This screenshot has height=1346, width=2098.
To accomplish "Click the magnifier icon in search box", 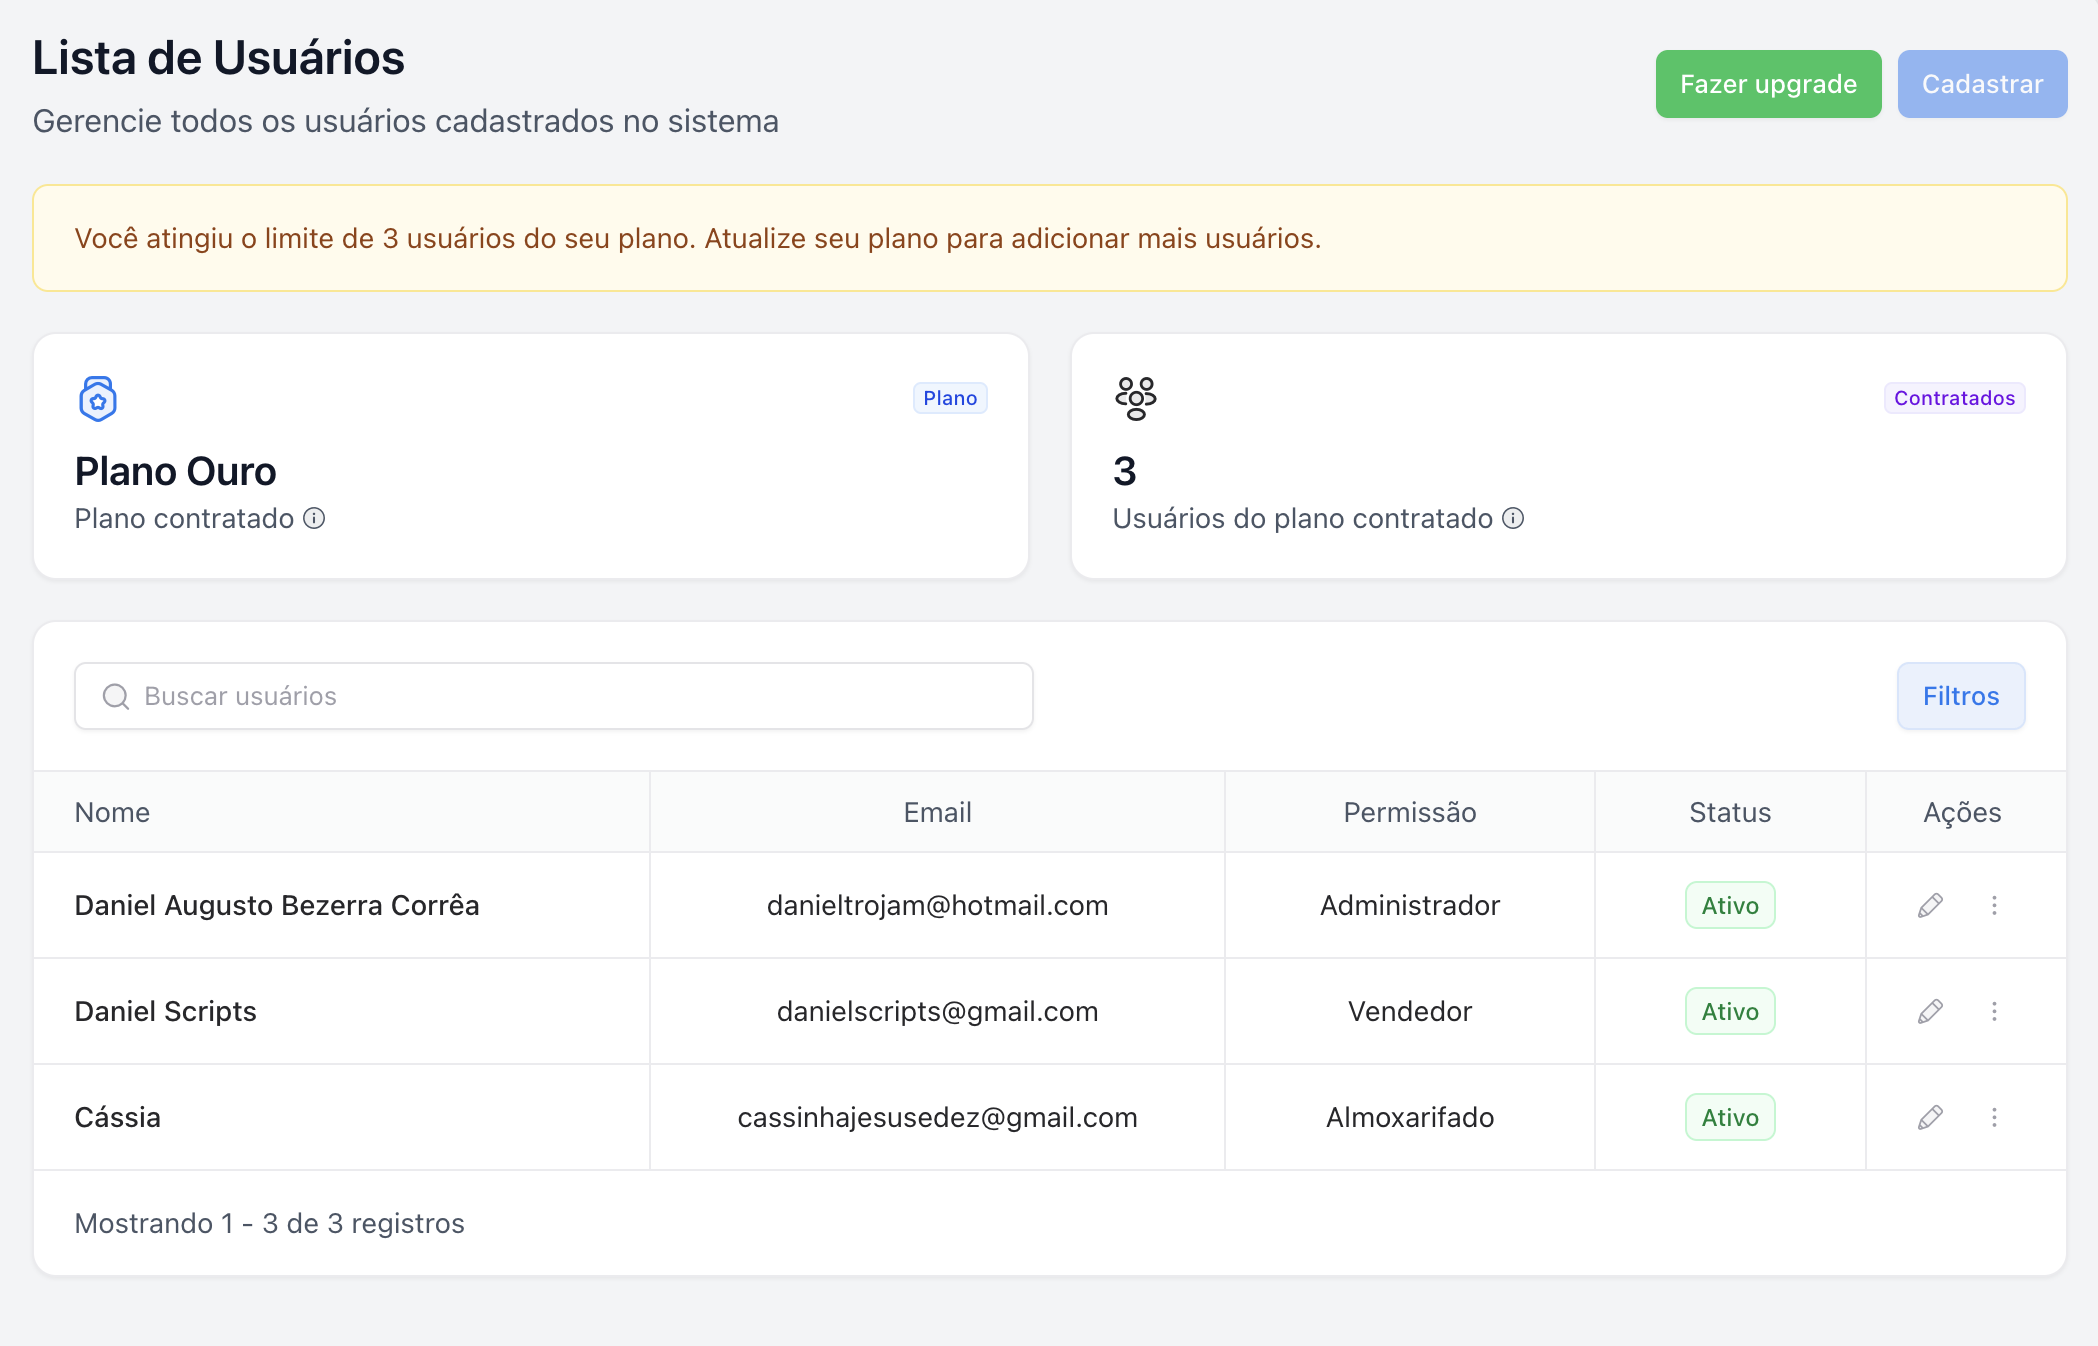I will (116, 696).
